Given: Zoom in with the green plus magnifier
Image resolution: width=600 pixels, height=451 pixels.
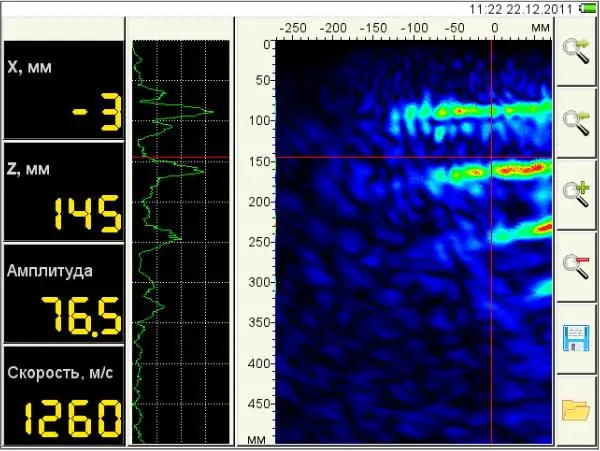Looking at the screenshot, I should (x=576, y=194).
